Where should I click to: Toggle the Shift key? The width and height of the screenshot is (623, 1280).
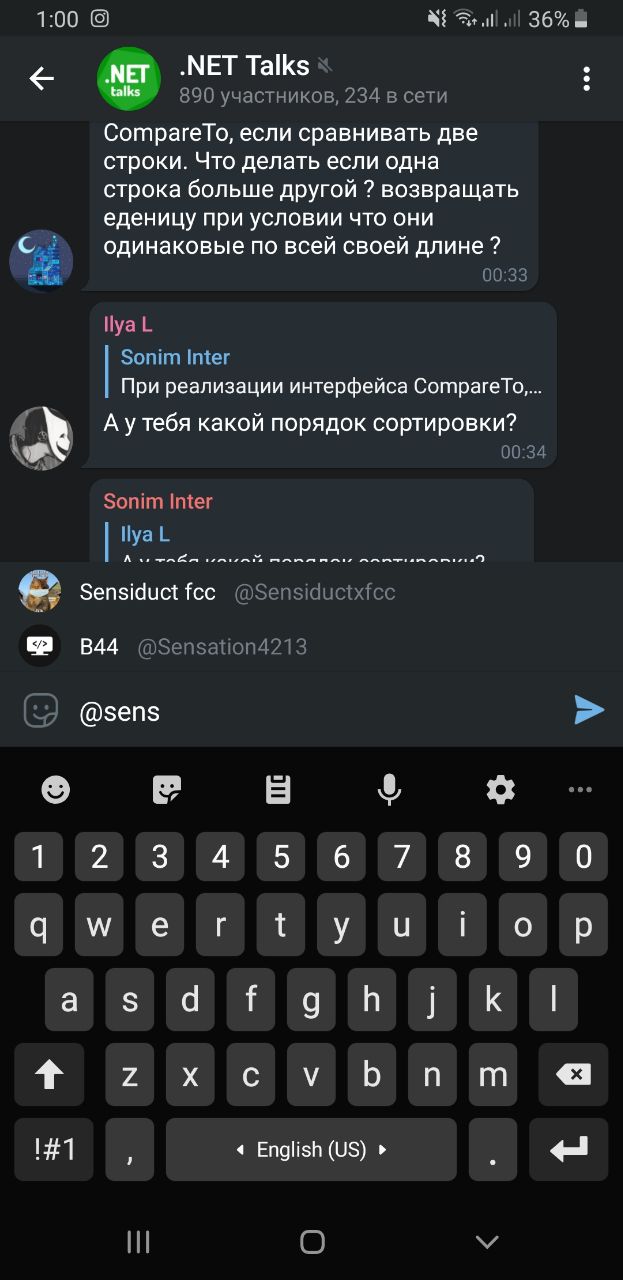click(x=49, y=1075)
